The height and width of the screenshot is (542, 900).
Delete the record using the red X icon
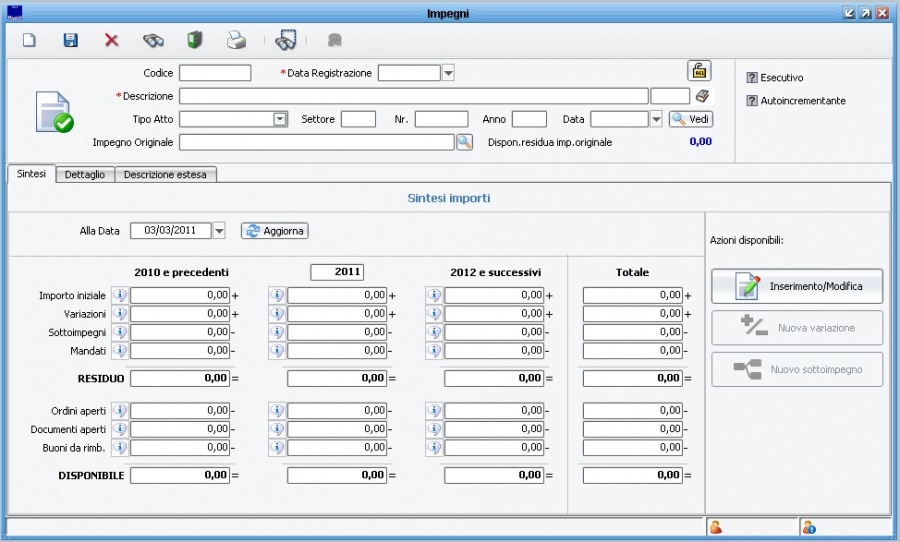[111, 41]
